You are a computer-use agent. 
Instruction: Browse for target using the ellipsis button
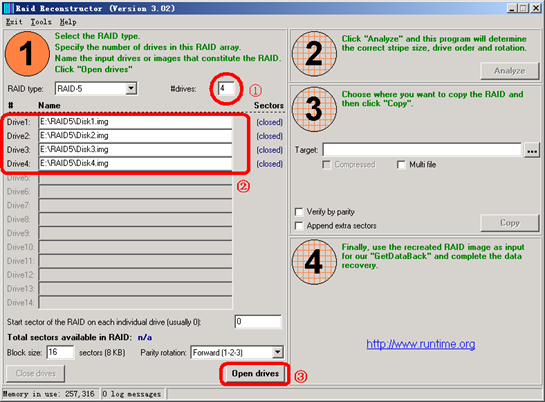tap(532, 150)
